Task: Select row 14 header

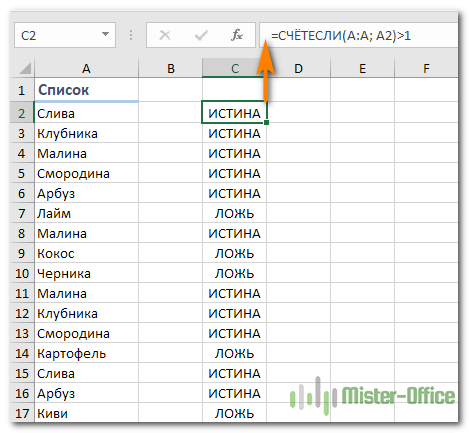Action: [22, 353]
